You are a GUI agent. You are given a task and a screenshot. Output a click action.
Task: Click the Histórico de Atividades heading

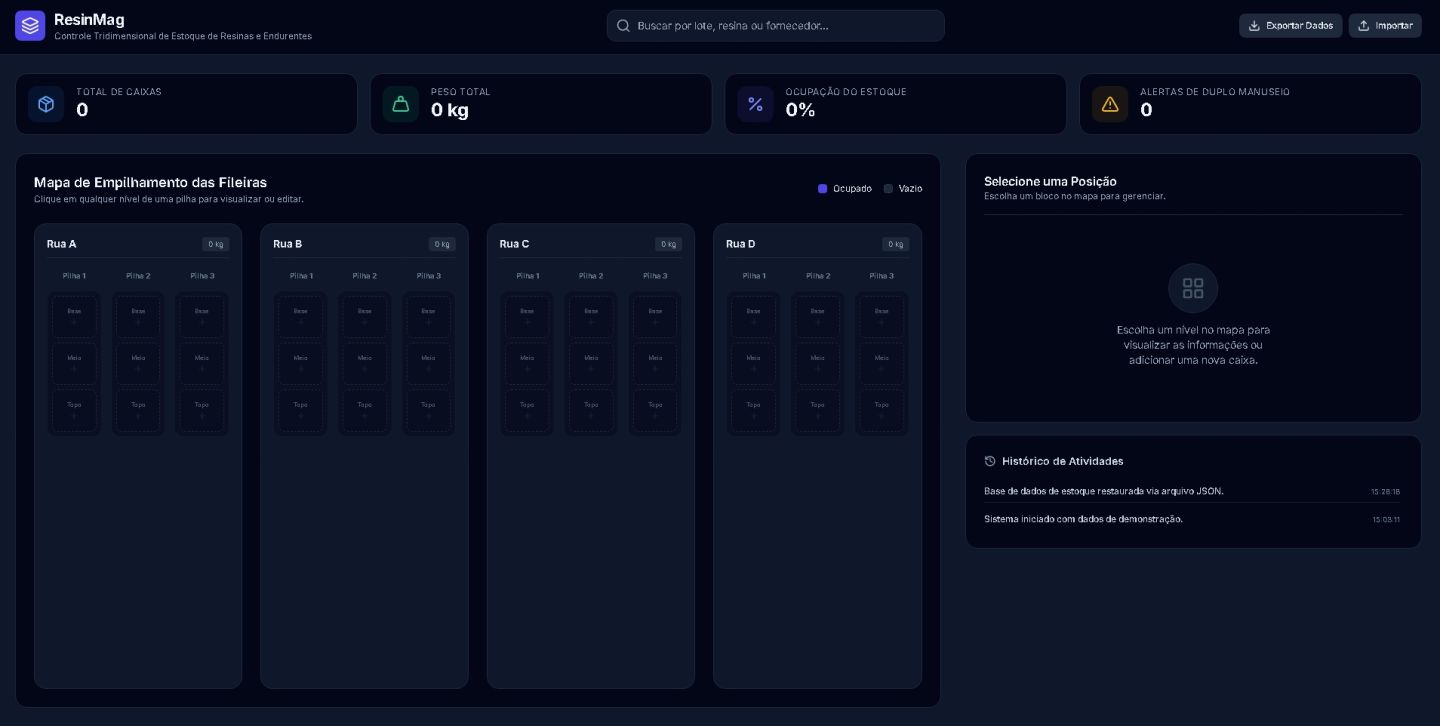pyautogui.click(x=1063, y=461)
